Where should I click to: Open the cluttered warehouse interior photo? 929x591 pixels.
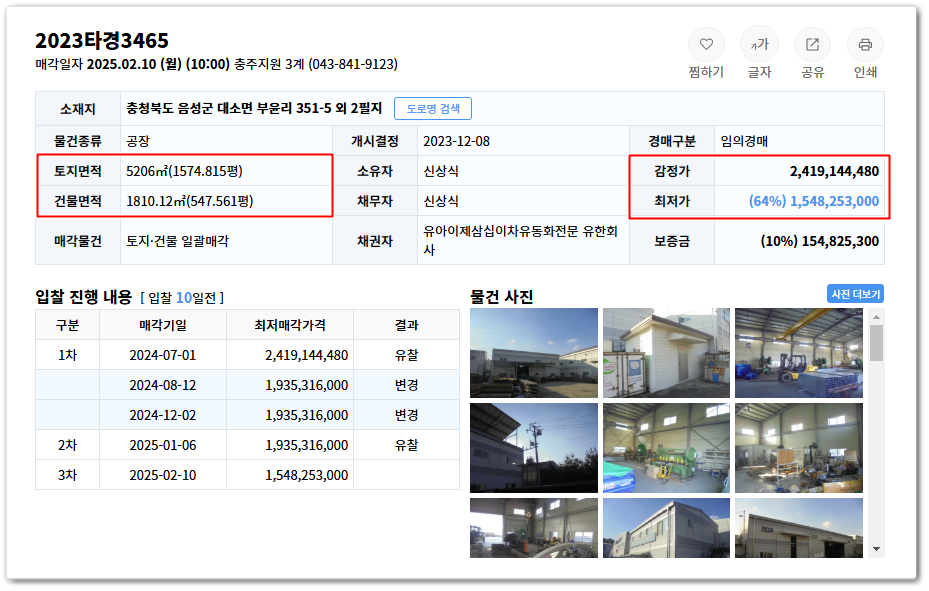pos(799,448)
